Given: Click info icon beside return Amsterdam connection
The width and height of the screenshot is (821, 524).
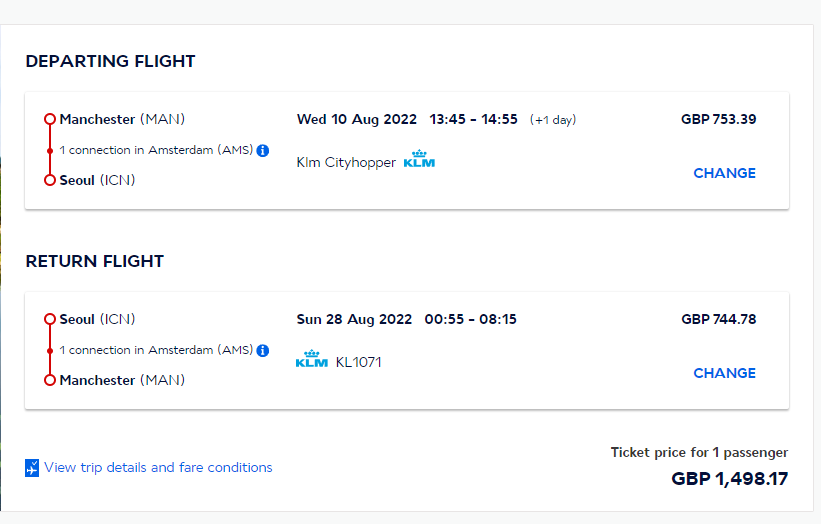Looking at the screenshot, I should [x=263, y=350].
